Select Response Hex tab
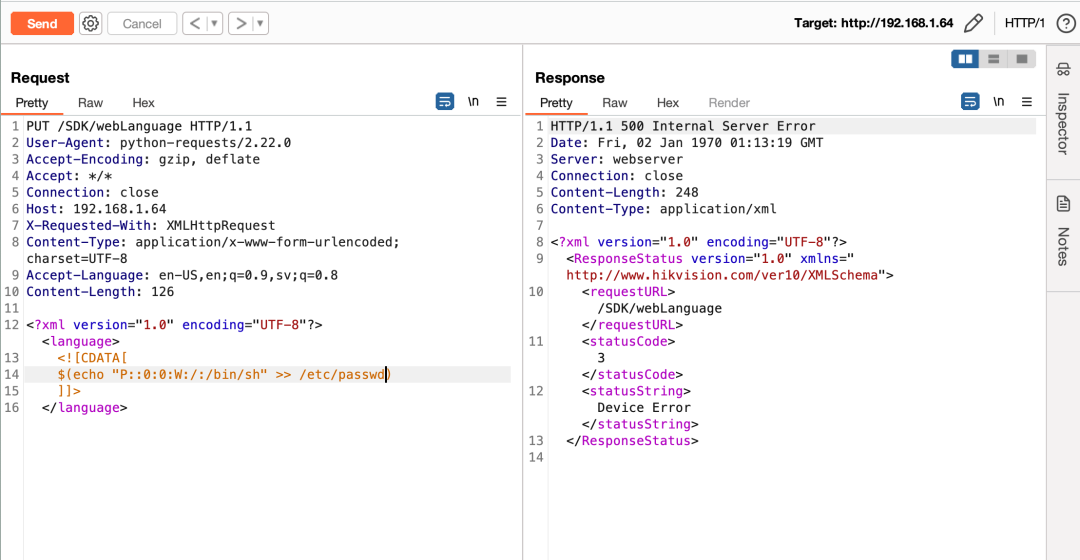 click(667, 103)
